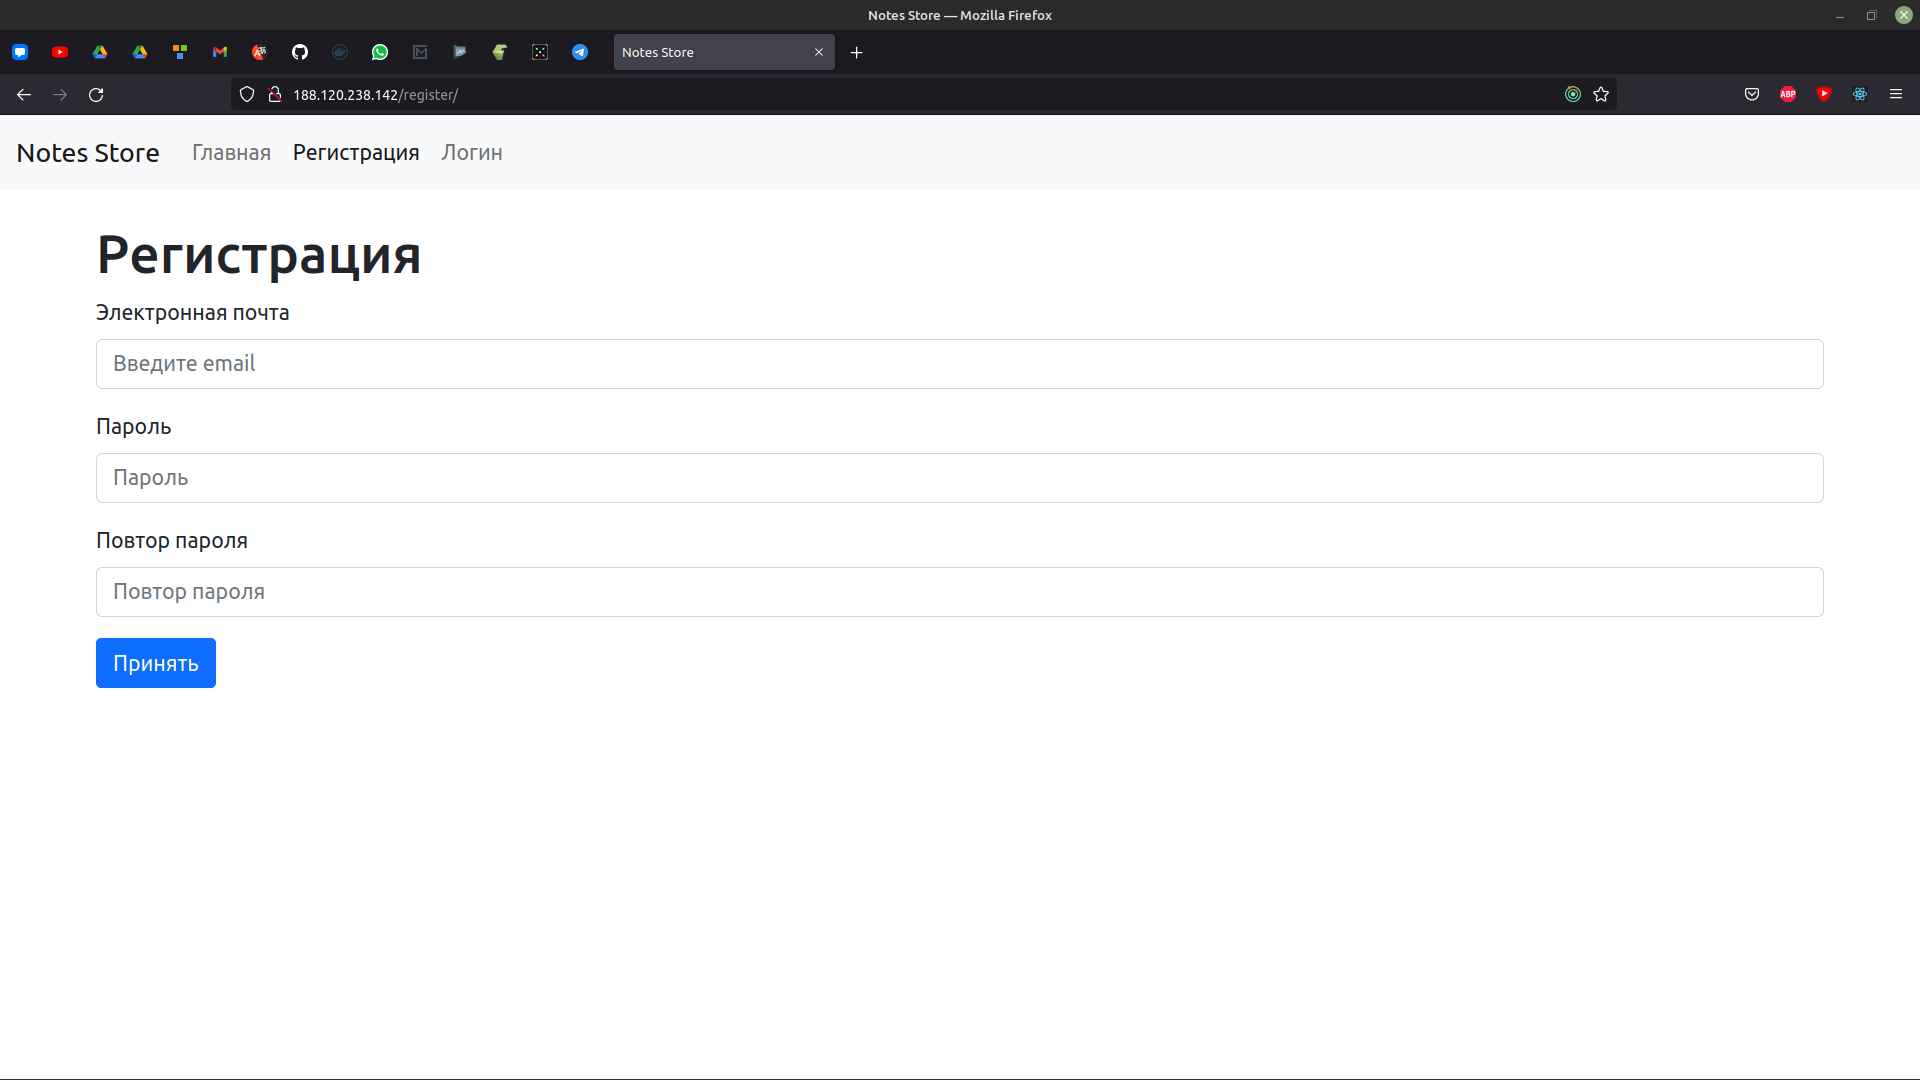Click the Save to Pocket icon
The image size is (1920, 1080).
pos(1752,94)
